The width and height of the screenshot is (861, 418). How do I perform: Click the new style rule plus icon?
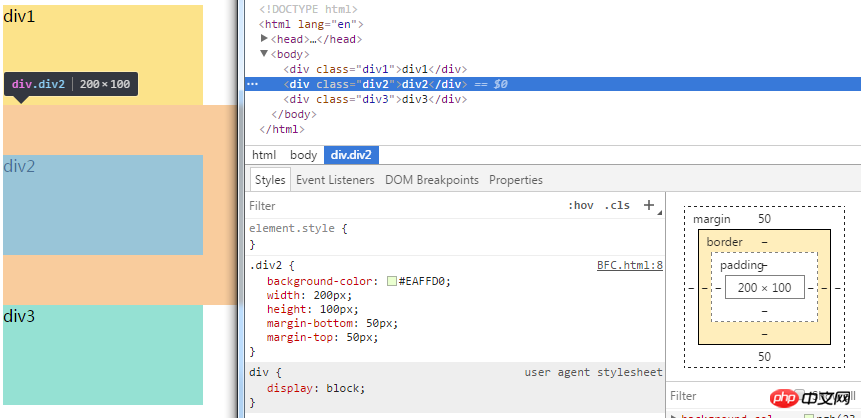coord(649,205)
